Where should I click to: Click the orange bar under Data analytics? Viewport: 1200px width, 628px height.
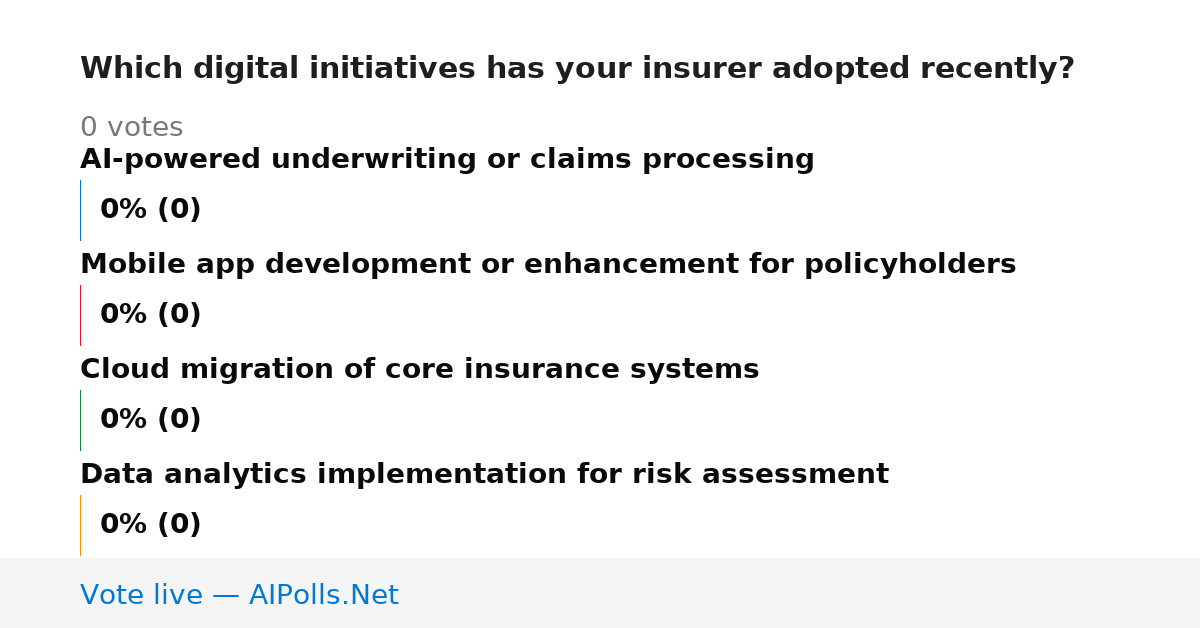pyautogui.click(x=80, y=525)
